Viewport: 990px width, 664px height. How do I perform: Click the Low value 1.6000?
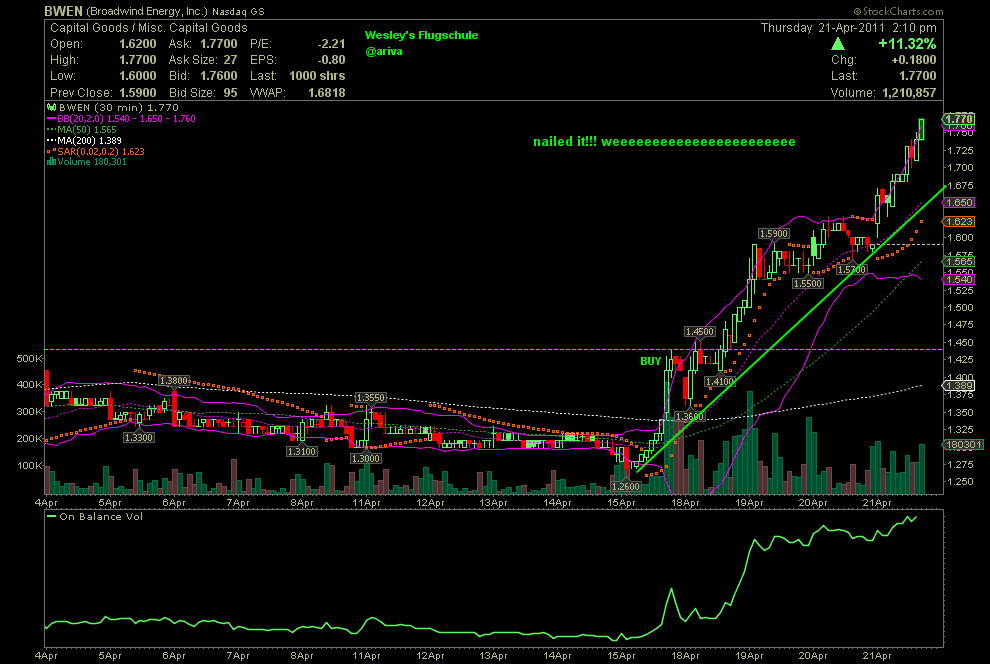click(x=138, y=76)
